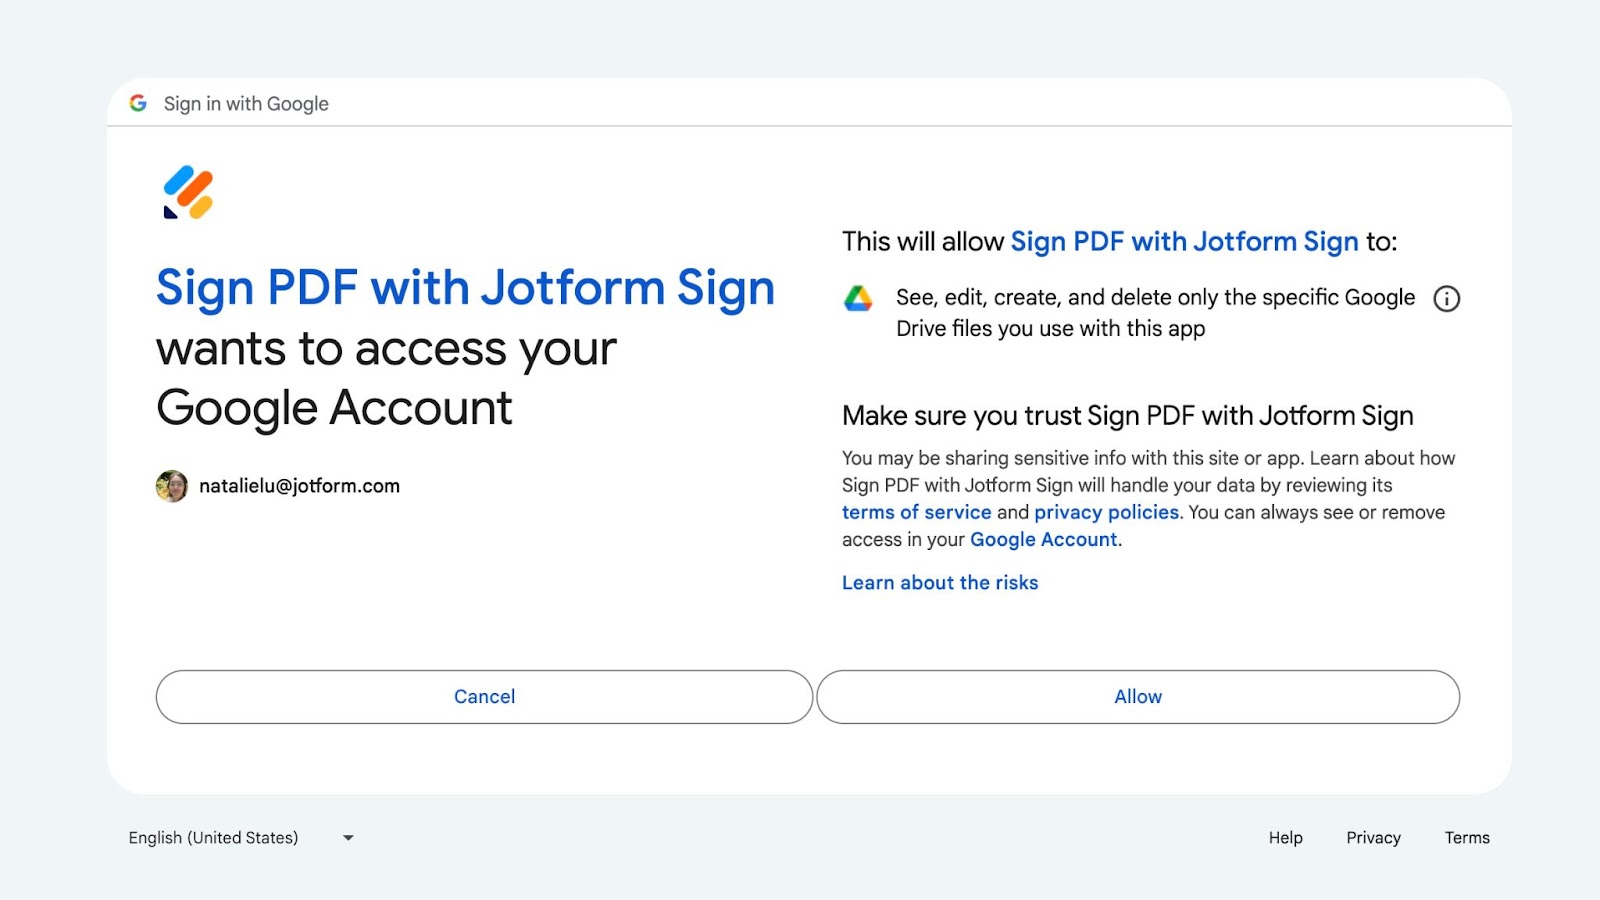
Task: Open the Privacy footer link
Action: [1373, 838]
